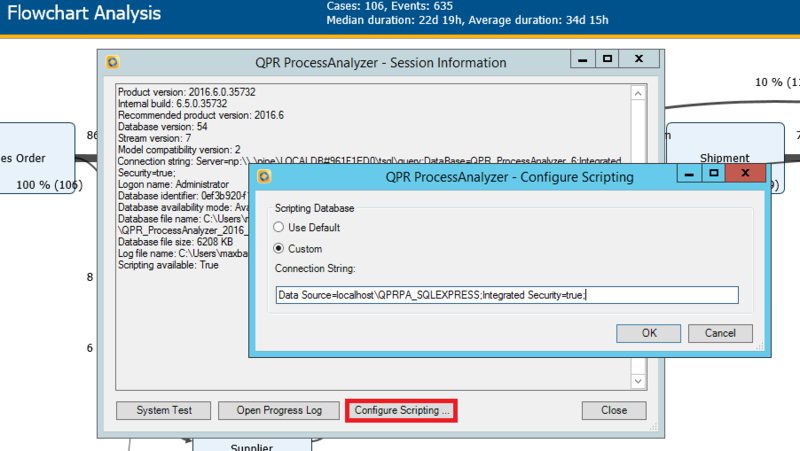Image resolution: width=800 pixels, height=451 pixels.
Task: Maximize the Configure Scripting dialog
Action: (713, 173)
